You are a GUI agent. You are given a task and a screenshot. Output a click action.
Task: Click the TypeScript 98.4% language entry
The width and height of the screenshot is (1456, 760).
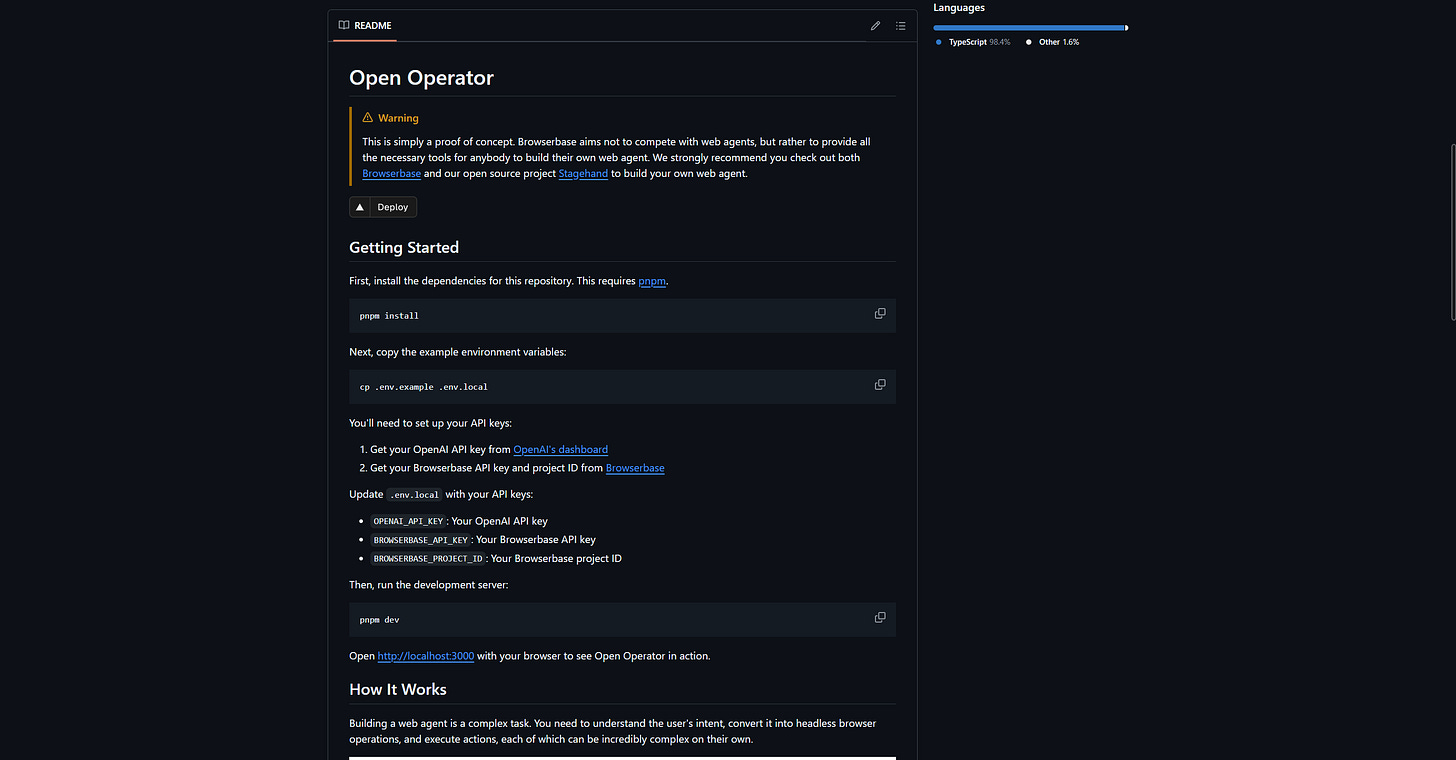click(973, 42)
